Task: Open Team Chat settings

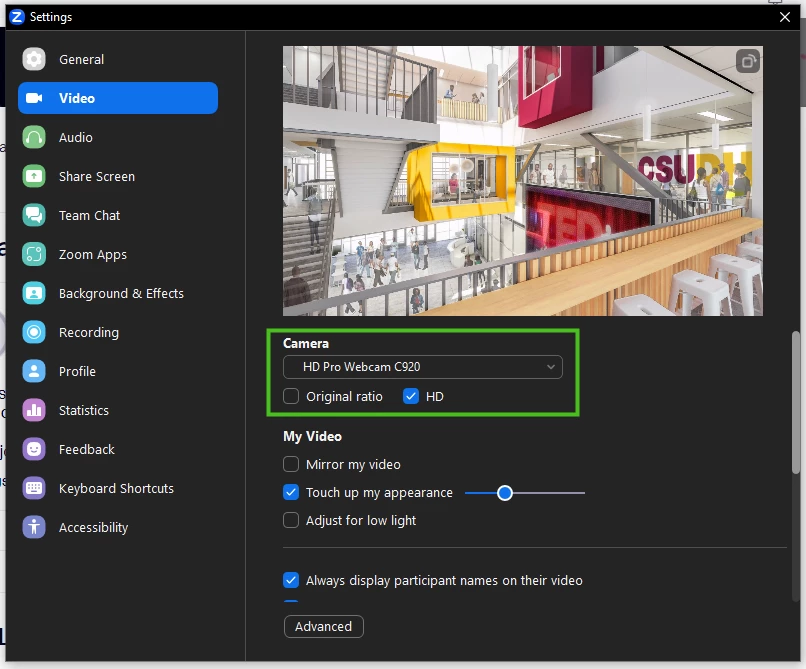Action: [118, 215]
